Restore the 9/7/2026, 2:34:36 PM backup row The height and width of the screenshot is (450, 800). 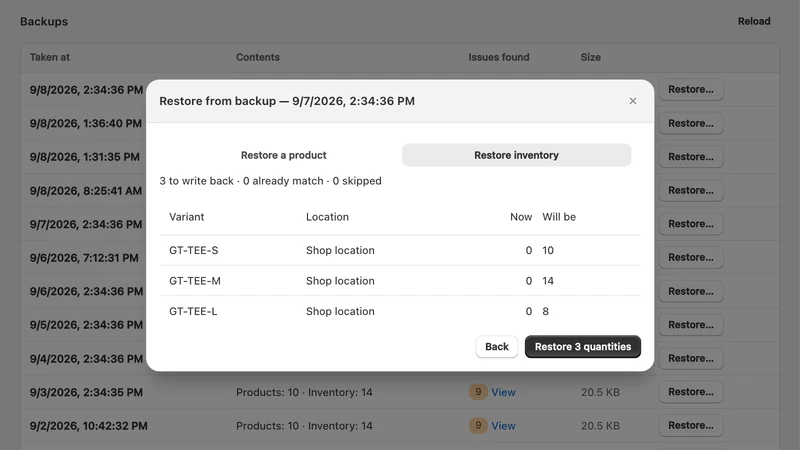[x=691, y=224]
